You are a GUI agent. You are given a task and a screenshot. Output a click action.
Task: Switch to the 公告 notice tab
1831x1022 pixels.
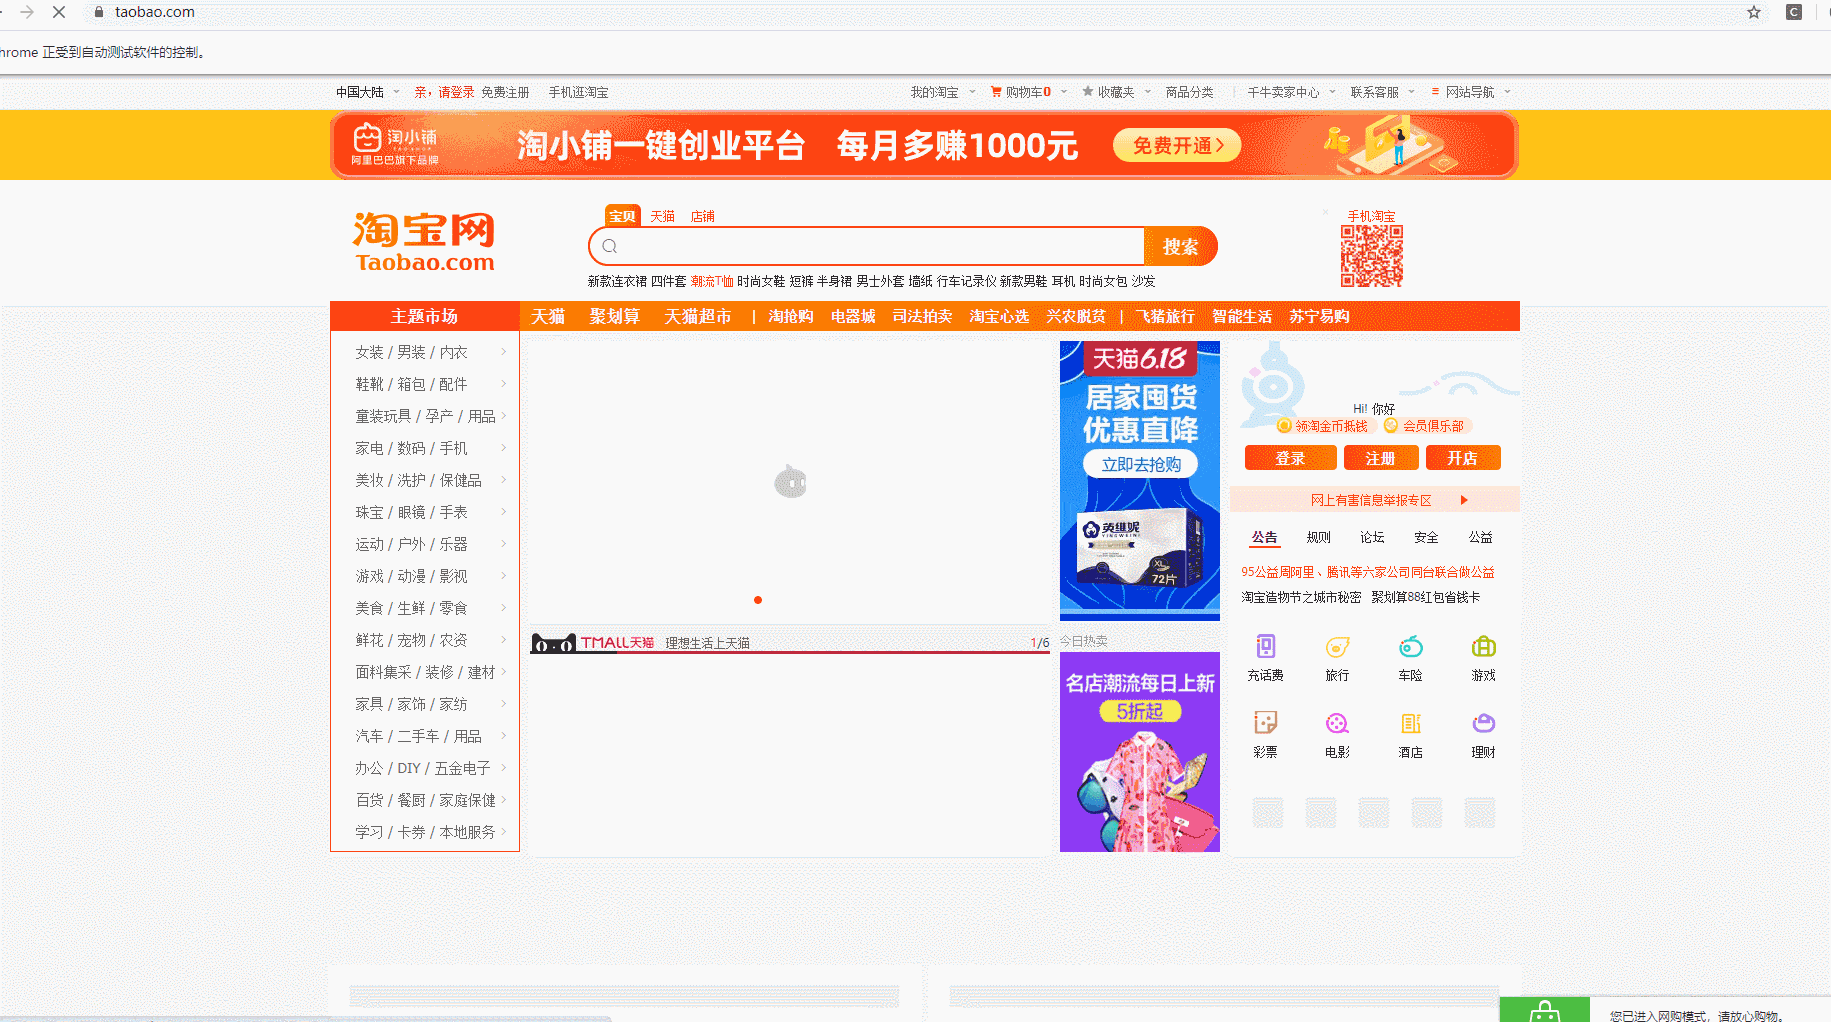pyautogui.click(x=1264, y=537)
